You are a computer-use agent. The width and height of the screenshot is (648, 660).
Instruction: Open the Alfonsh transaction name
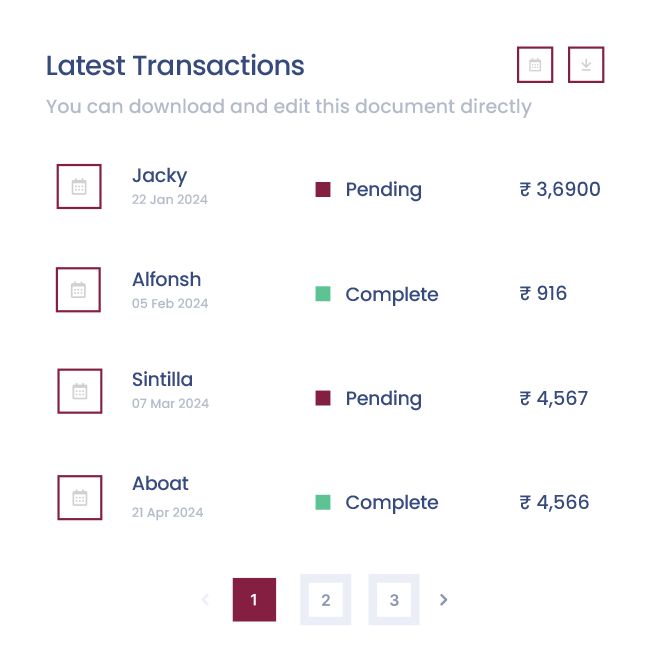point(166,280)
